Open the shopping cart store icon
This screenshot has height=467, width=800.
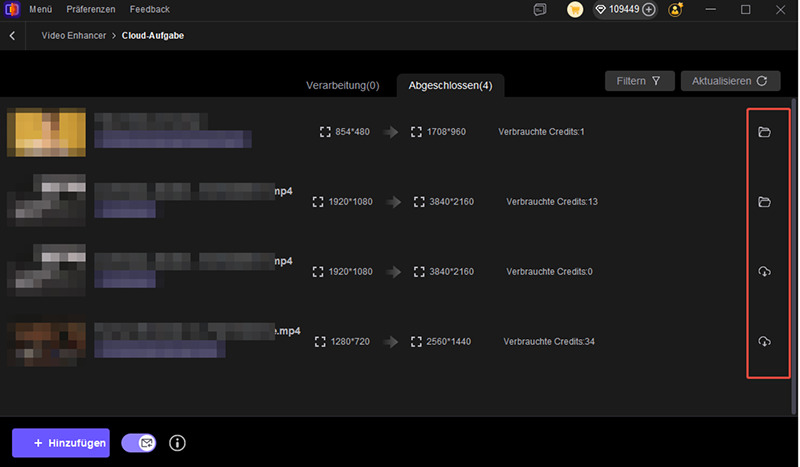coord(575,10)
